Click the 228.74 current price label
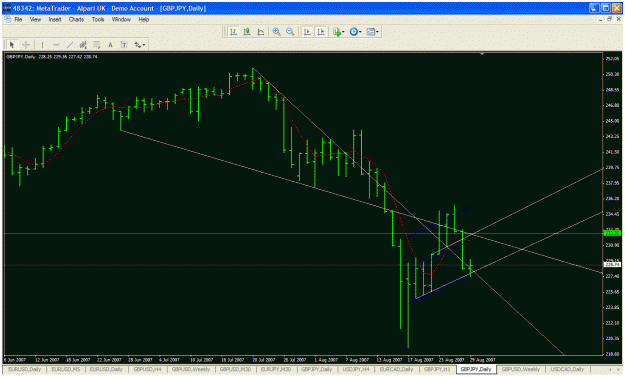The height and width of the screenshot is (377, 625). 612,264
